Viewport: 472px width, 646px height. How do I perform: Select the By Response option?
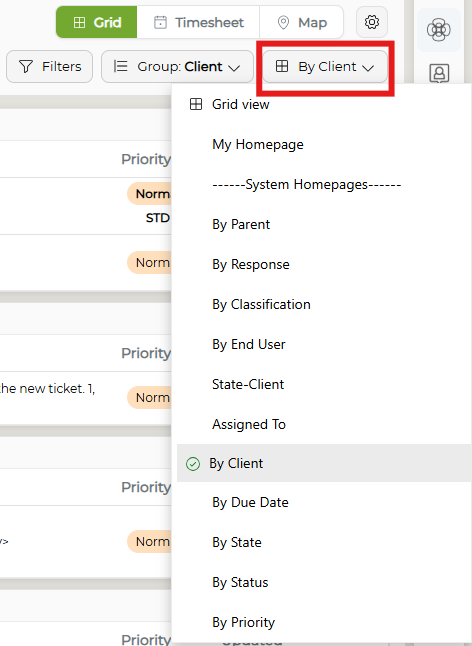tap(251, 264)
